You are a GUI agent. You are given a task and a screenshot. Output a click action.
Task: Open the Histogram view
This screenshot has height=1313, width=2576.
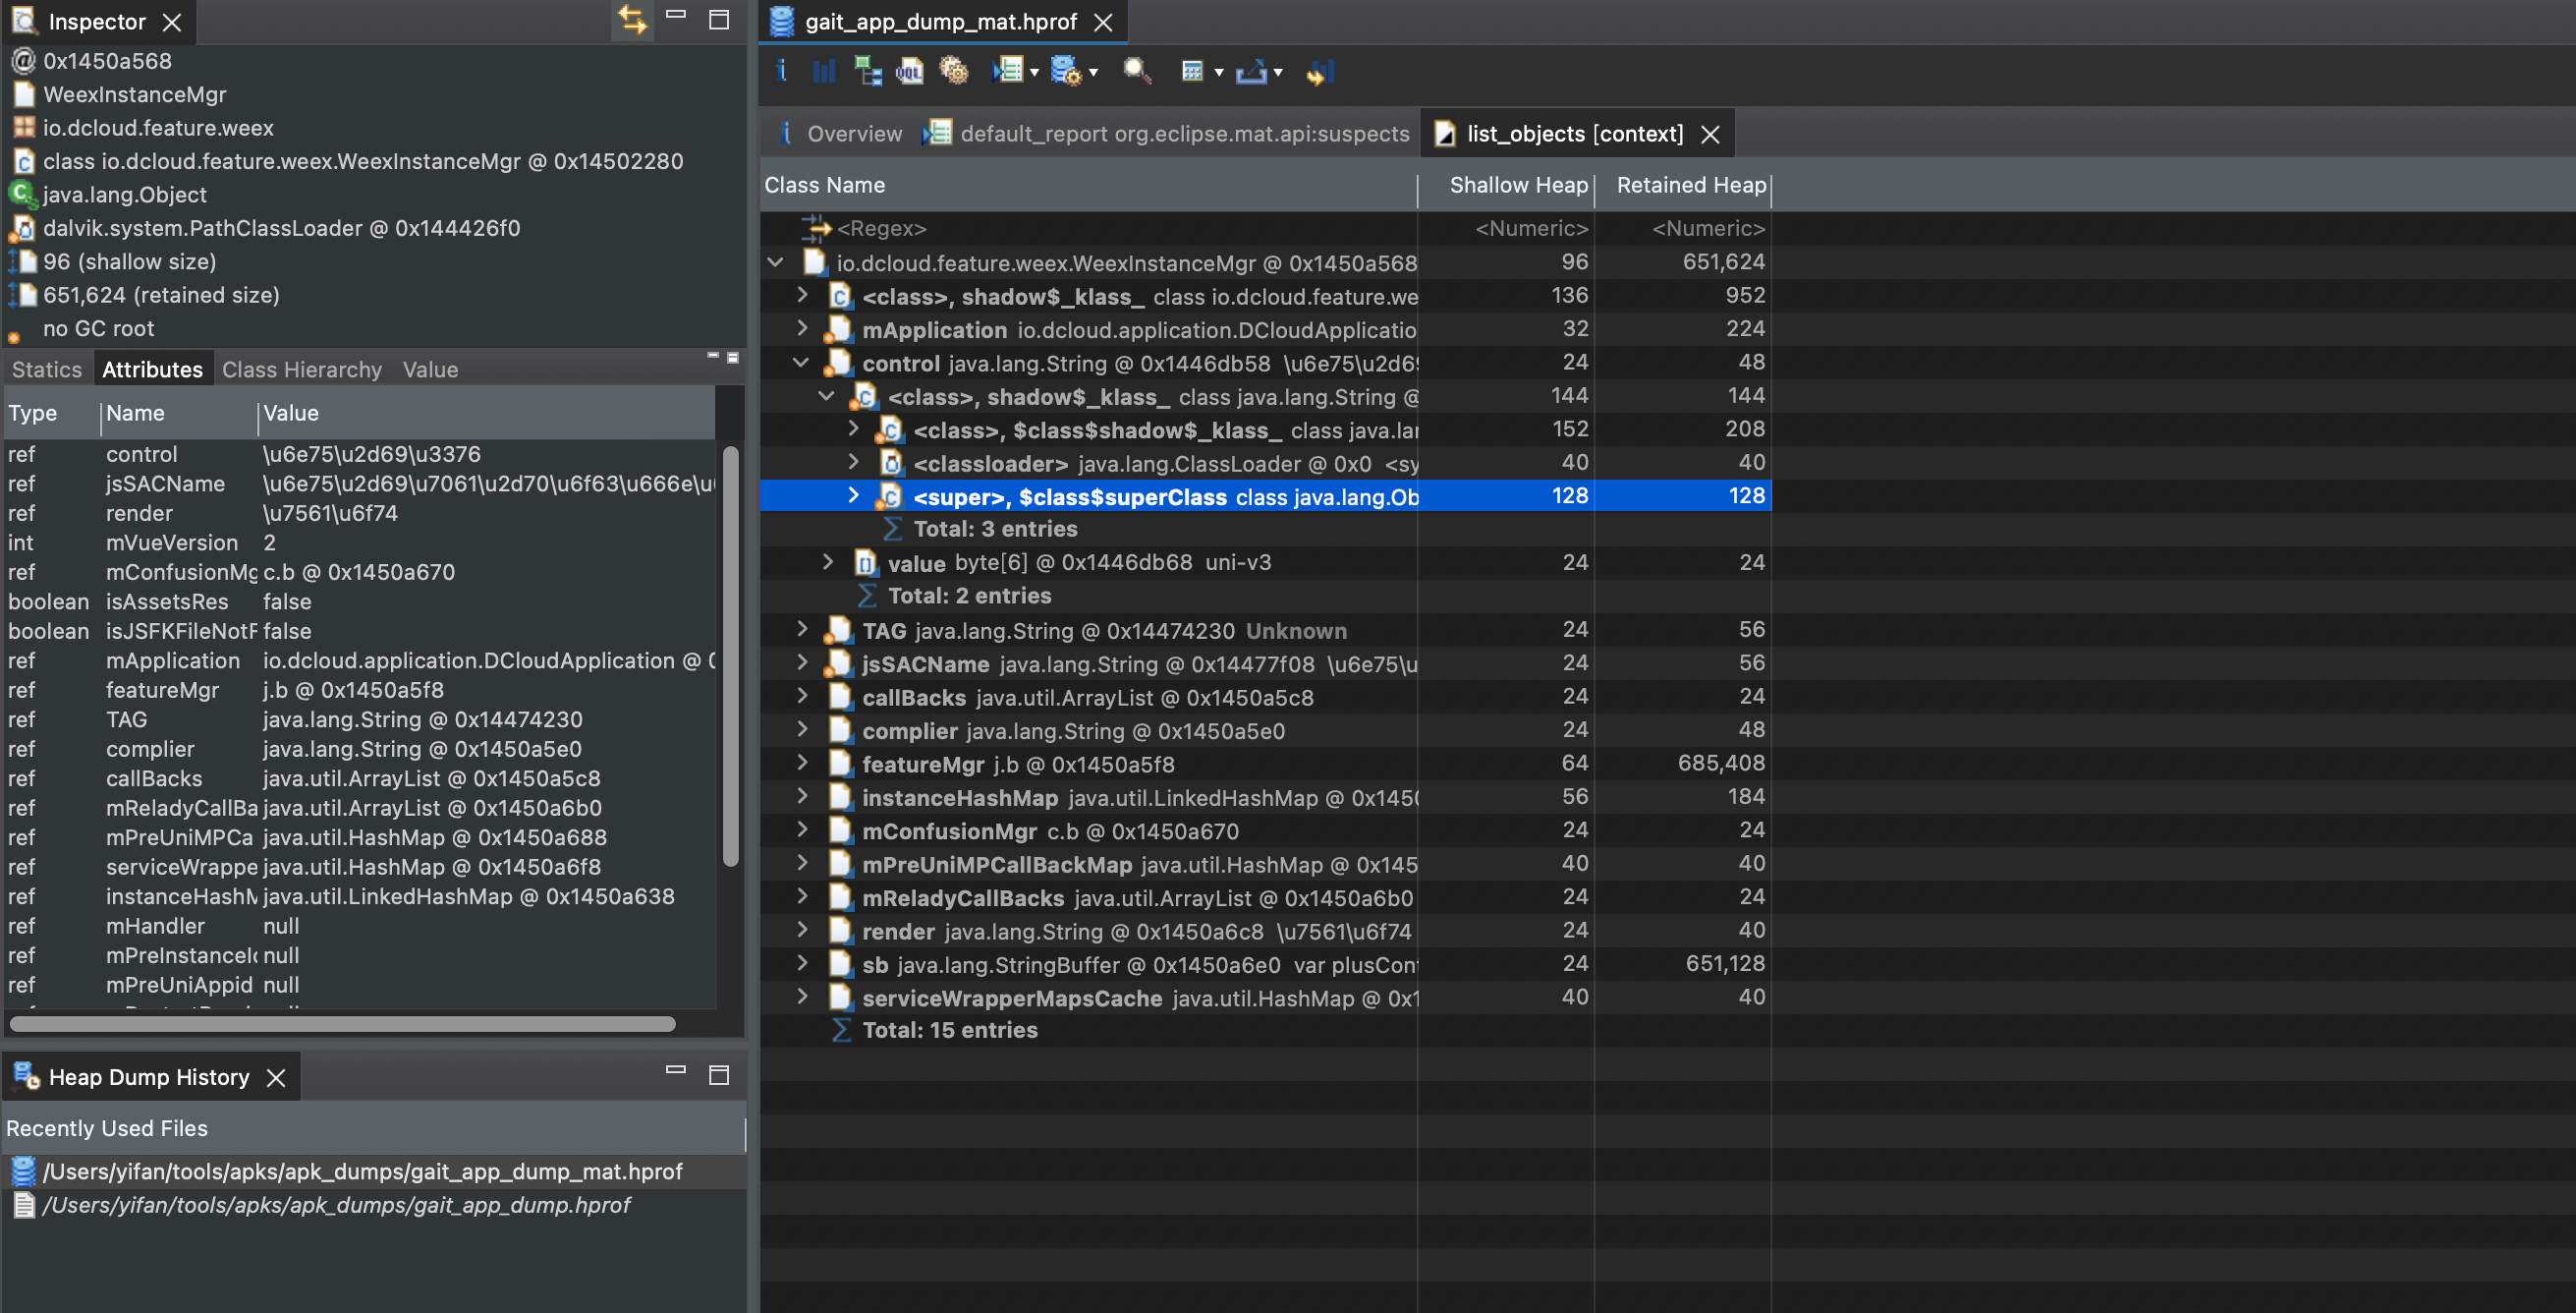(x=824, y=71)
